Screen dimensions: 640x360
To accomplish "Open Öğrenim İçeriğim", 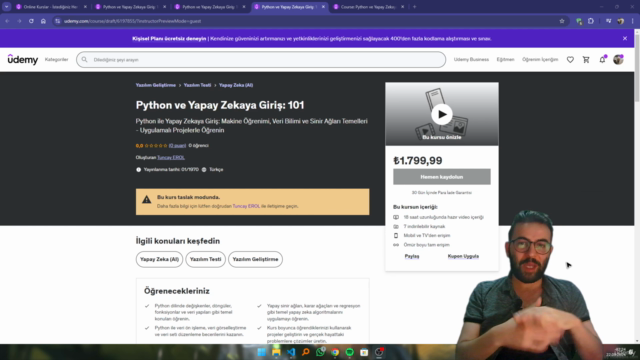I will (540, 60).
